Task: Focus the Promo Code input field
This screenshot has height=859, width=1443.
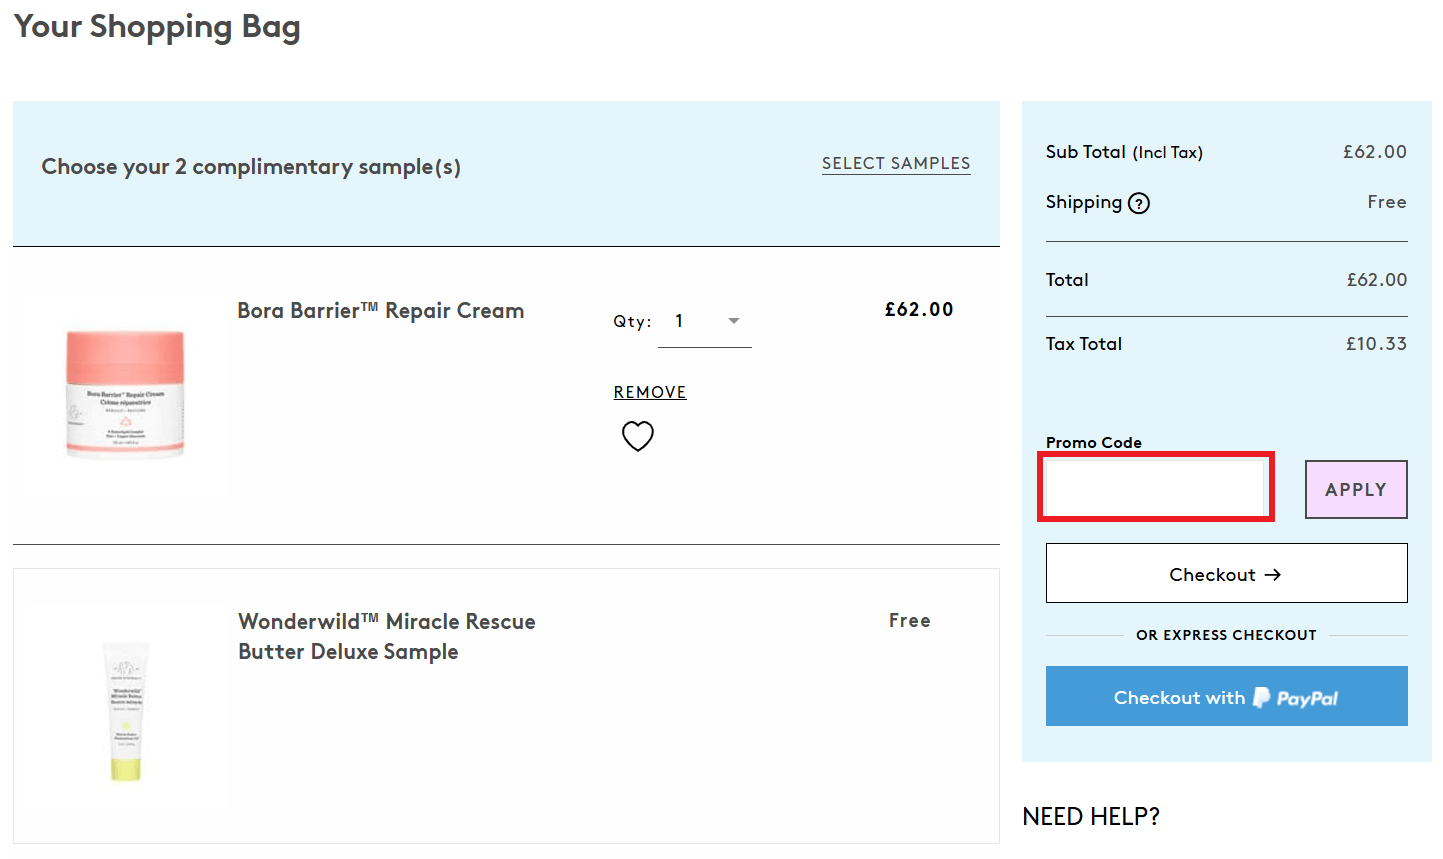Action: point(1156,487)
